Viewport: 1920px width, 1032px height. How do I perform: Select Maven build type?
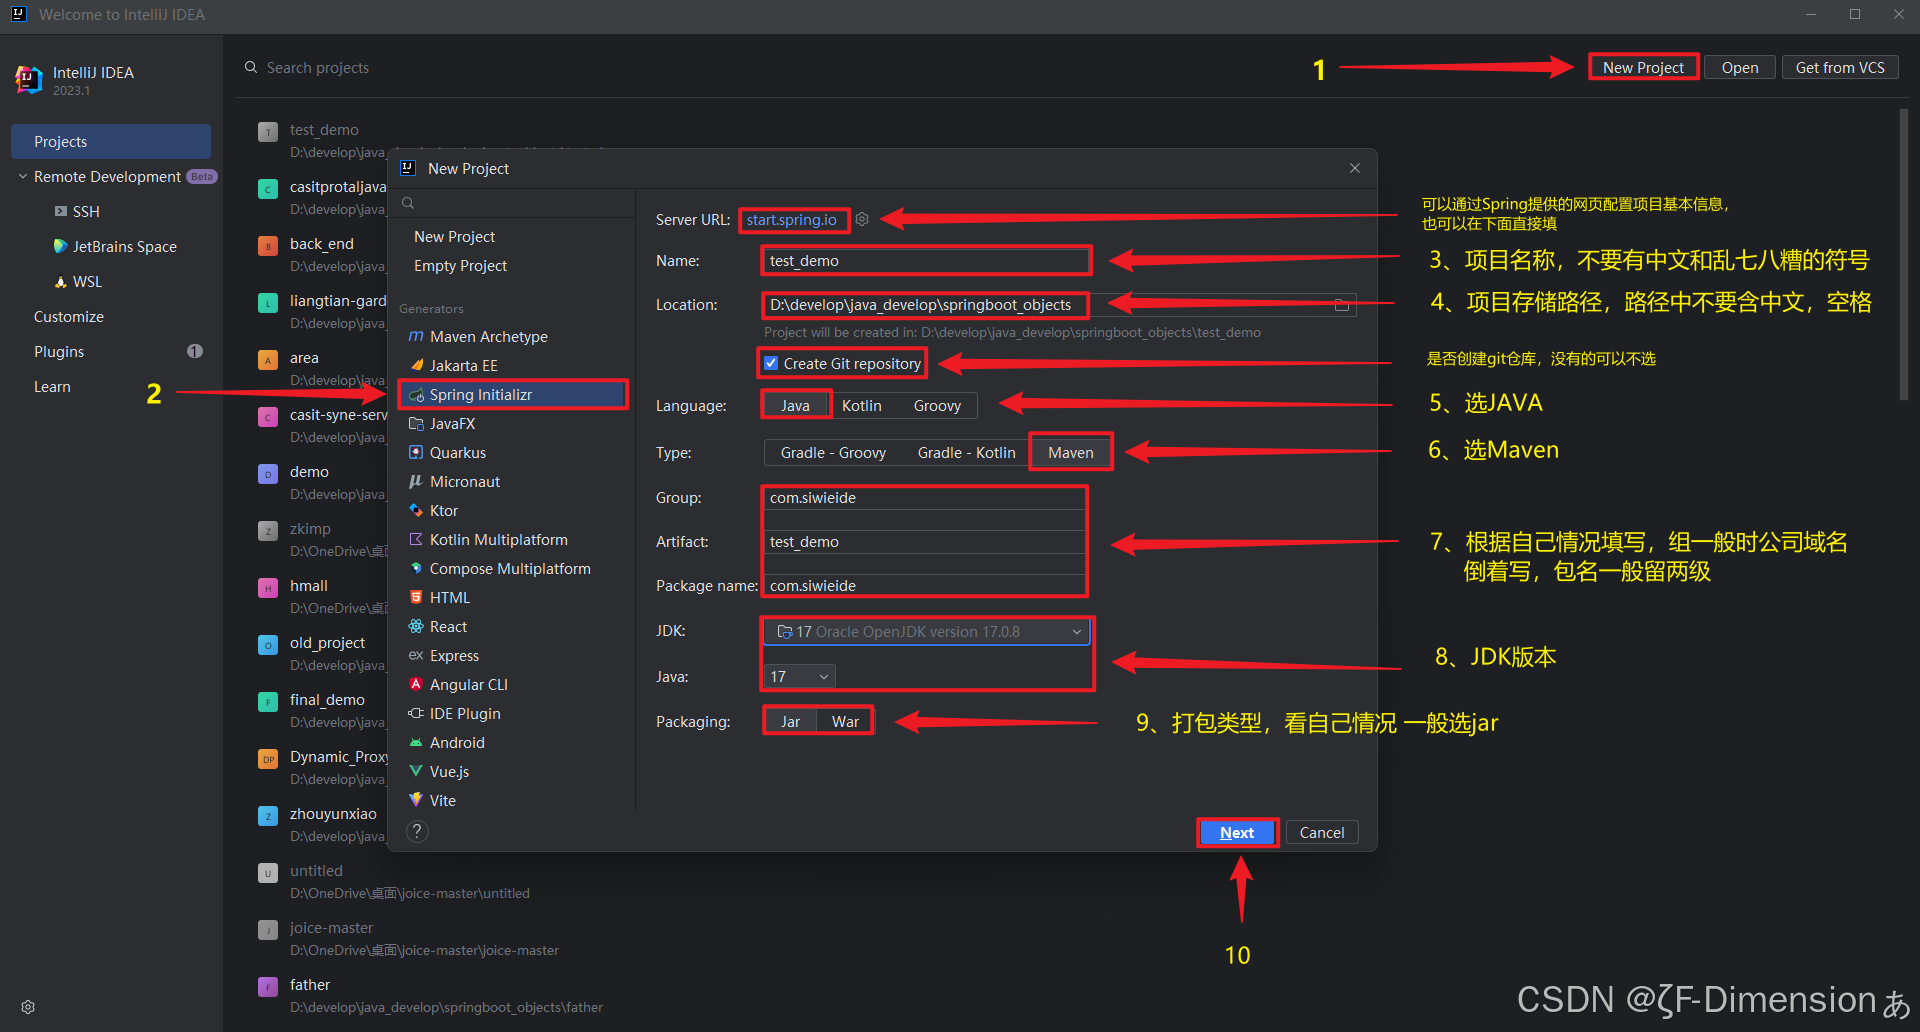tap(1071, 452)
